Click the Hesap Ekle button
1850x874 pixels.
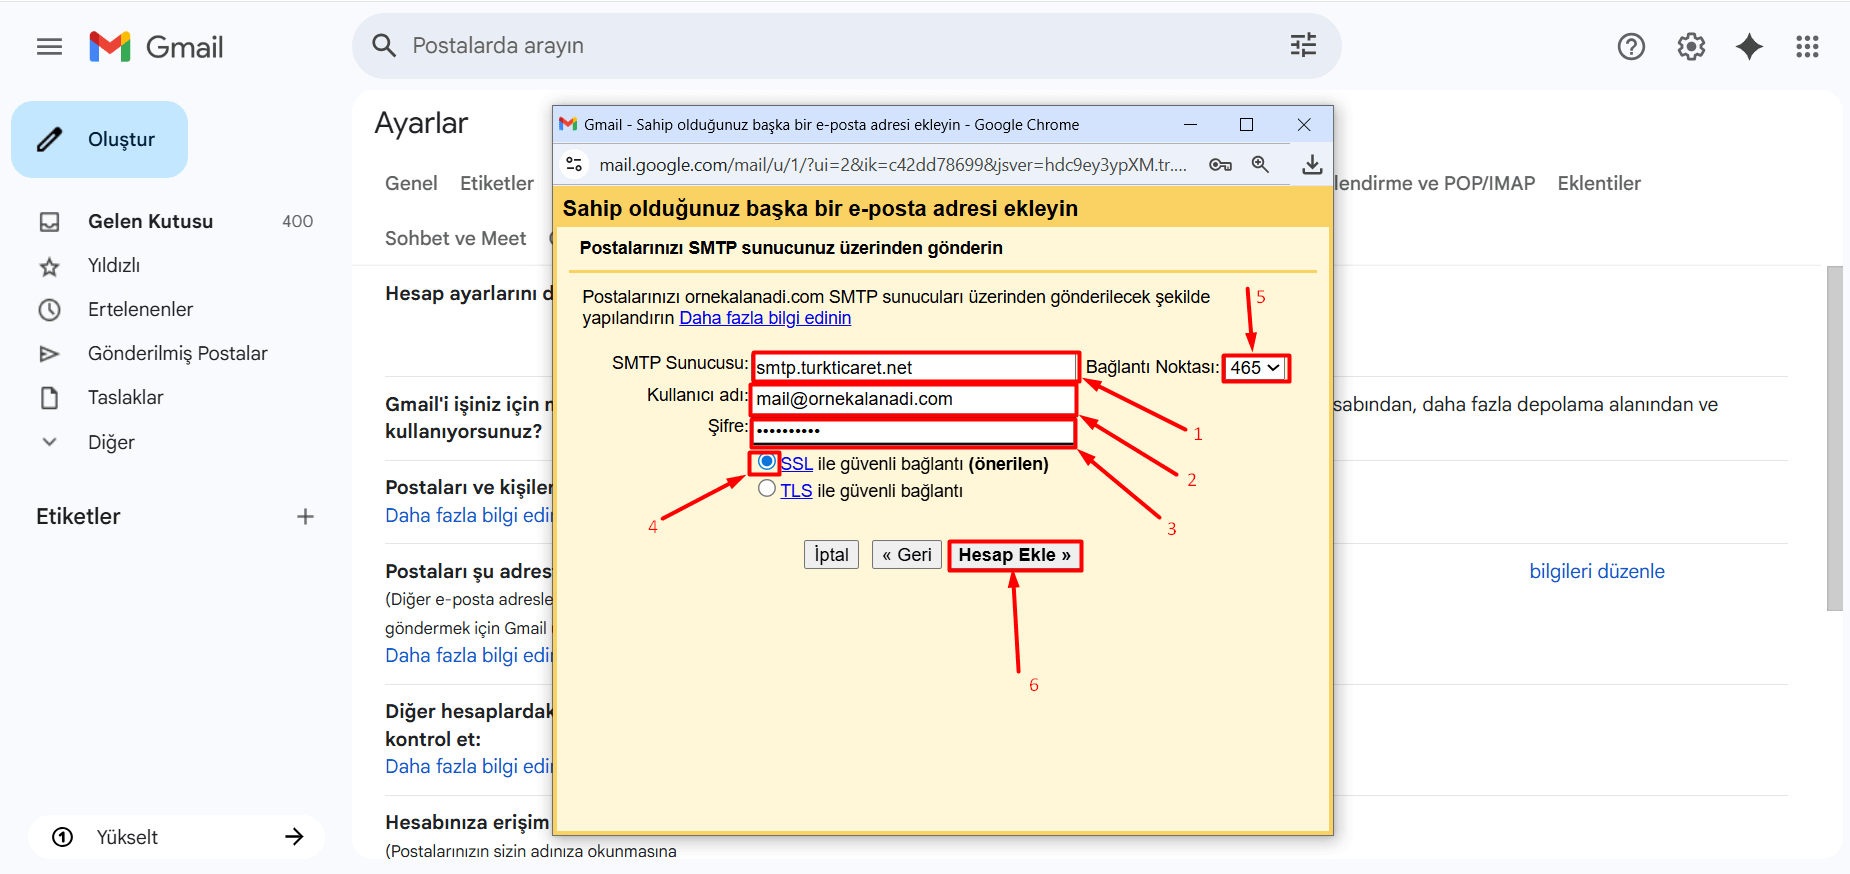click(x=1014, y=555)
